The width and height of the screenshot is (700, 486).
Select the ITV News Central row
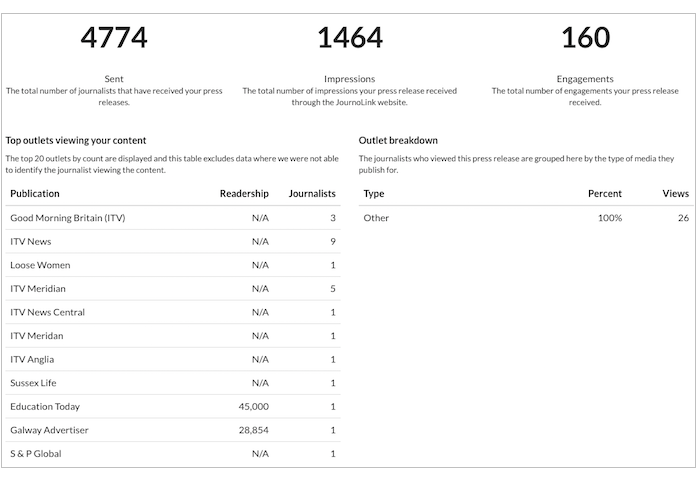point(173,312)
